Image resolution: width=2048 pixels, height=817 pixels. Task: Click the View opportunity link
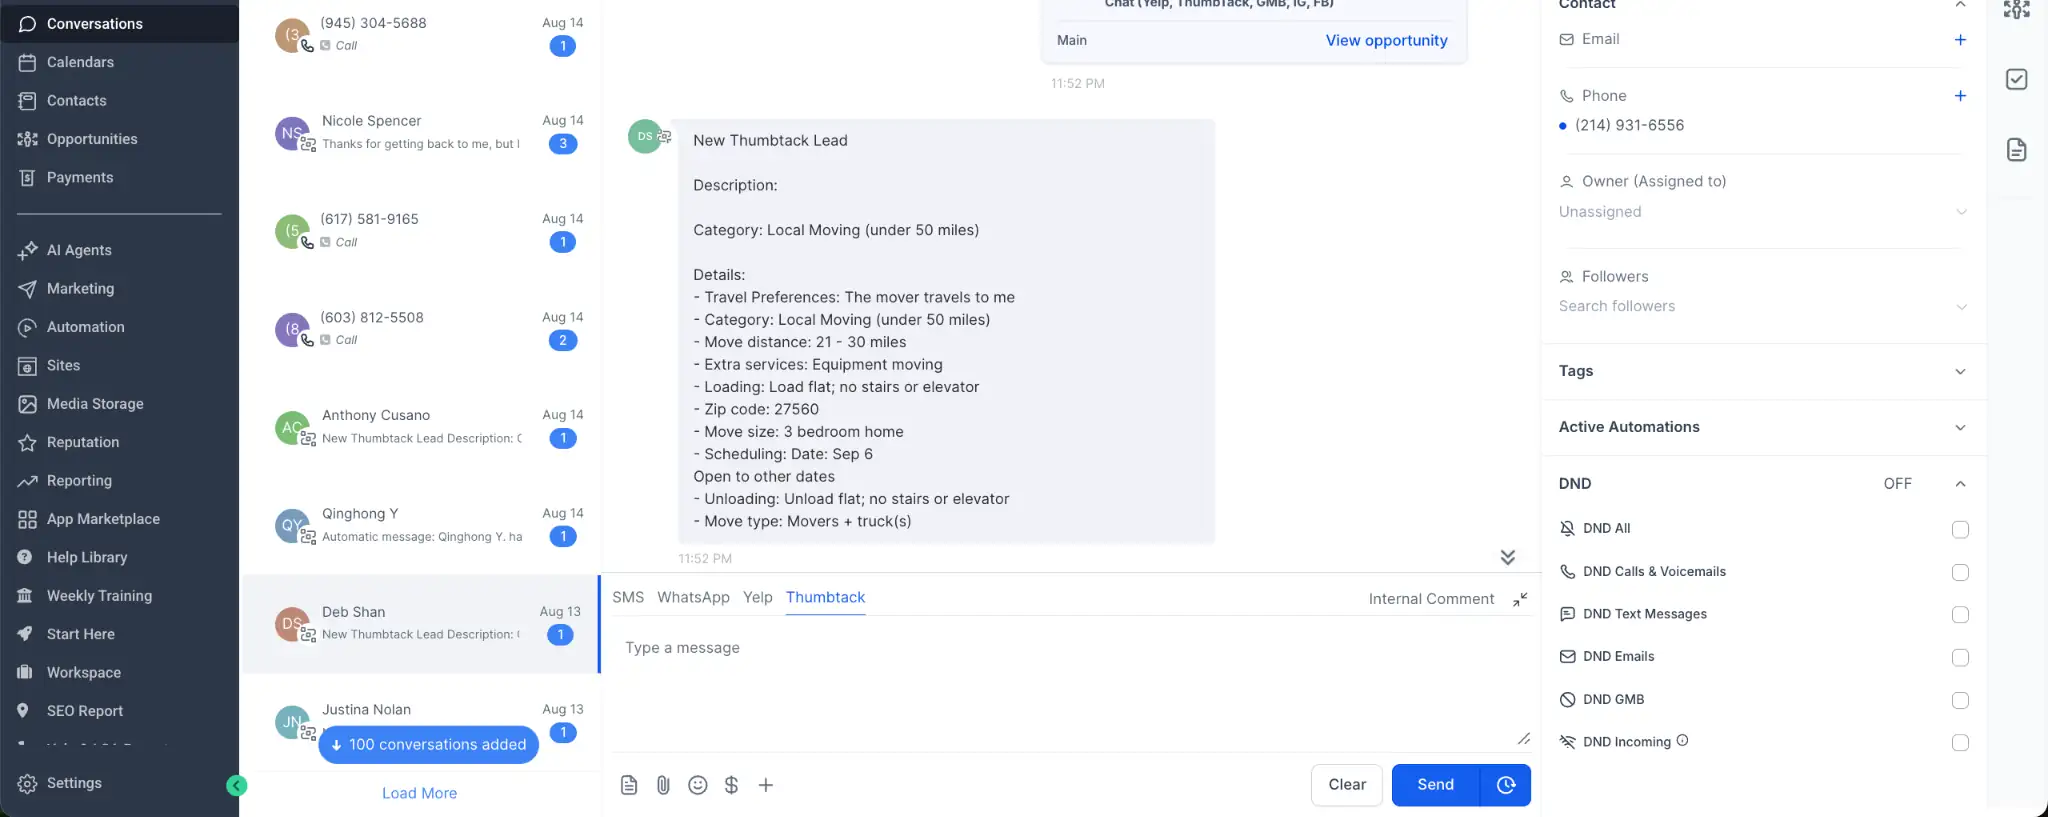coord(1386,40)
